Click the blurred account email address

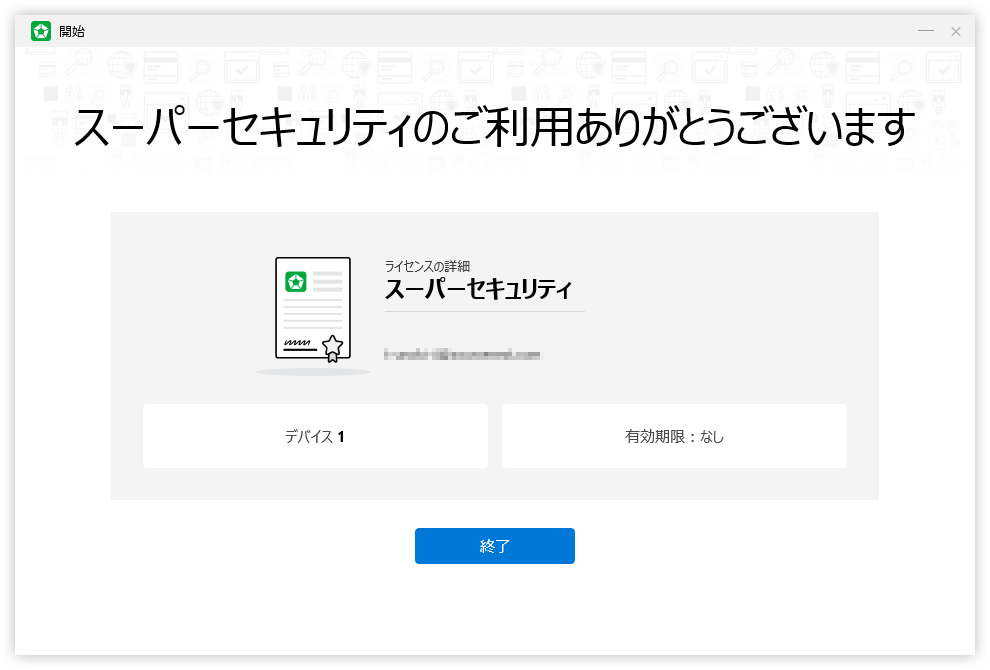[462, 354]
